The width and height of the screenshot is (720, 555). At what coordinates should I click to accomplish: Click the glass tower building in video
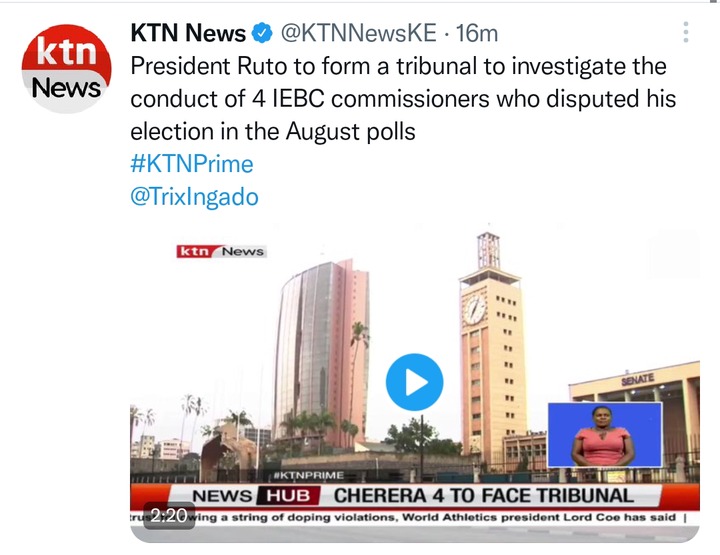coord(321,351)
